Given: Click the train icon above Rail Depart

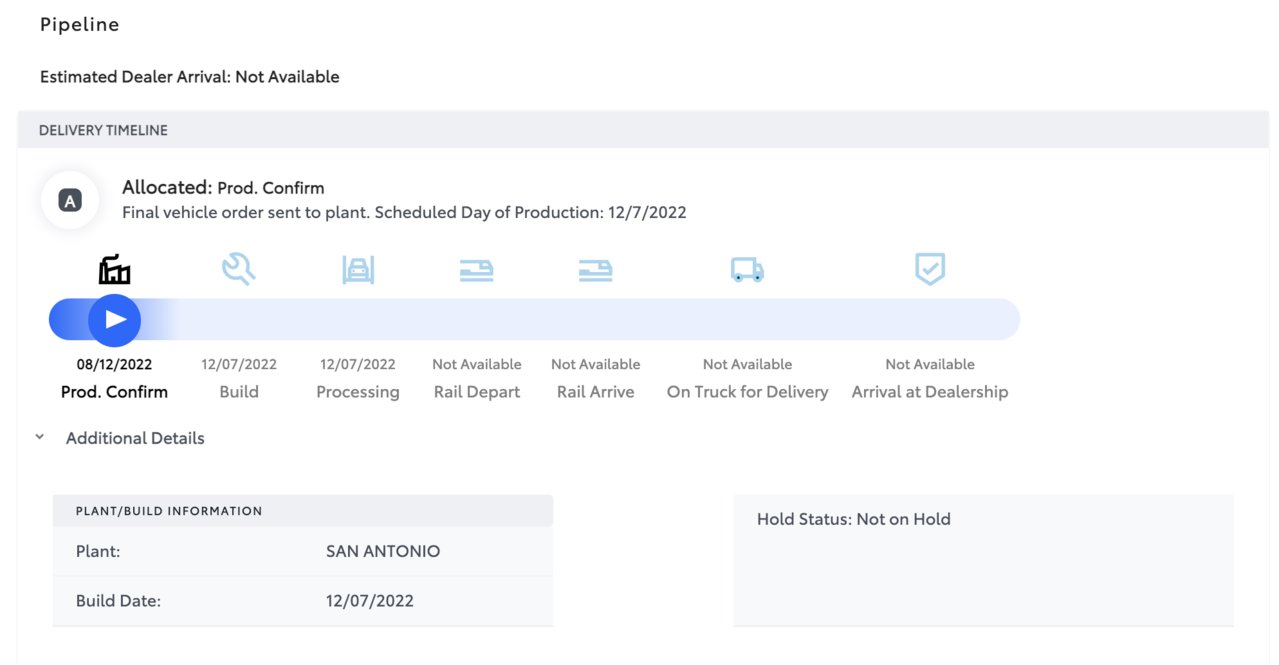Looking at the screenshot, I should click(477, 270).
